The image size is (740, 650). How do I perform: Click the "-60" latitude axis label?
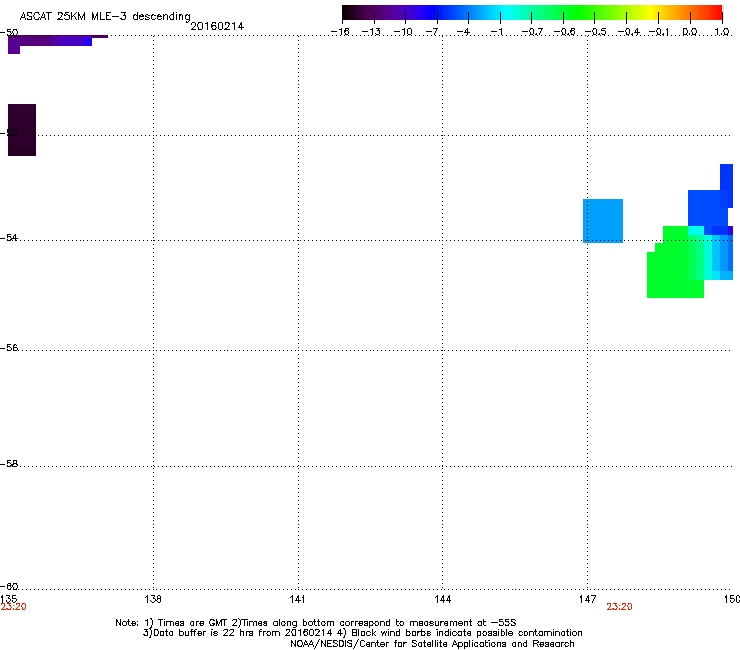pos(9,586)
